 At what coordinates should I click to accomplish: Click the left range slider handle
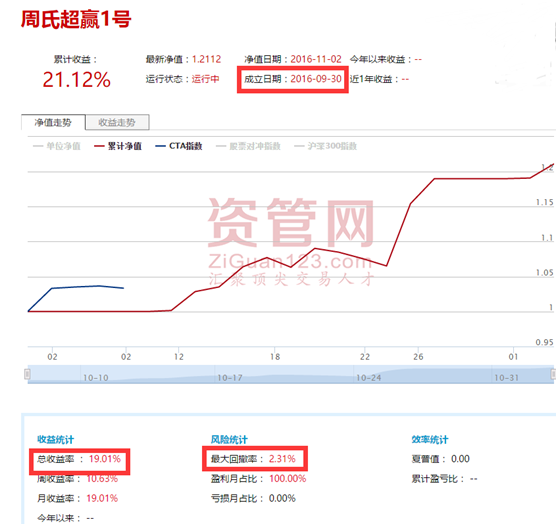pos(27,374)
